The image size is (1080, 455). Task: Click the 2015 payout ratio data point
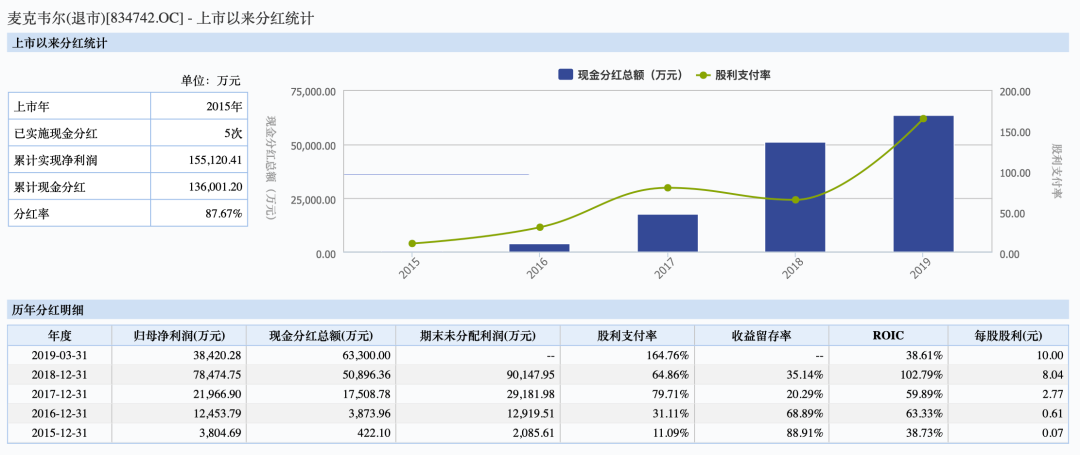click(412, 244)
